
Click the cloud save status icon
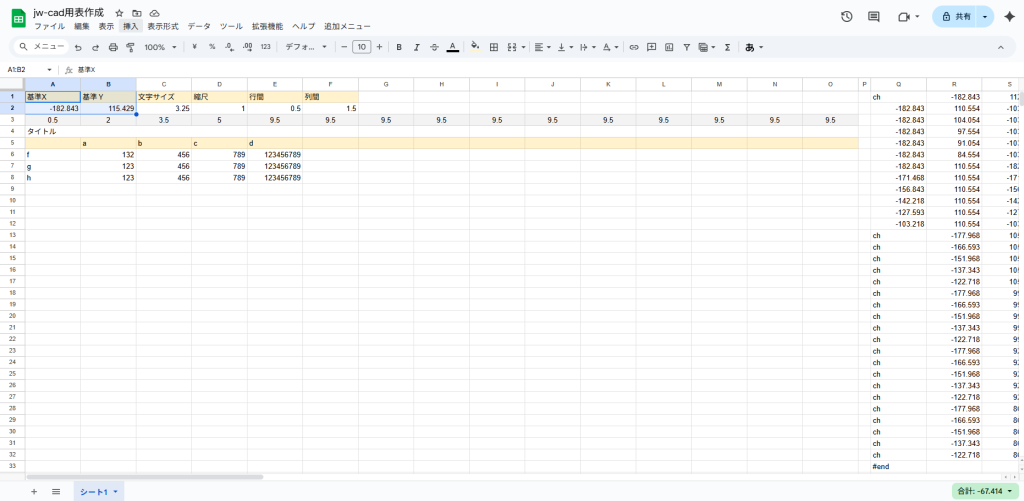tap(154, 13)
